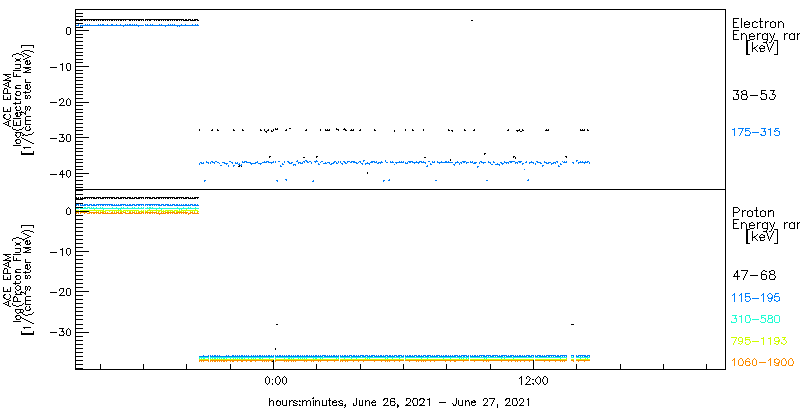The height and width of the screenshot is (410, 800).
Task: Click the 115-195 proton energy legend label
Action: point(756,298)
